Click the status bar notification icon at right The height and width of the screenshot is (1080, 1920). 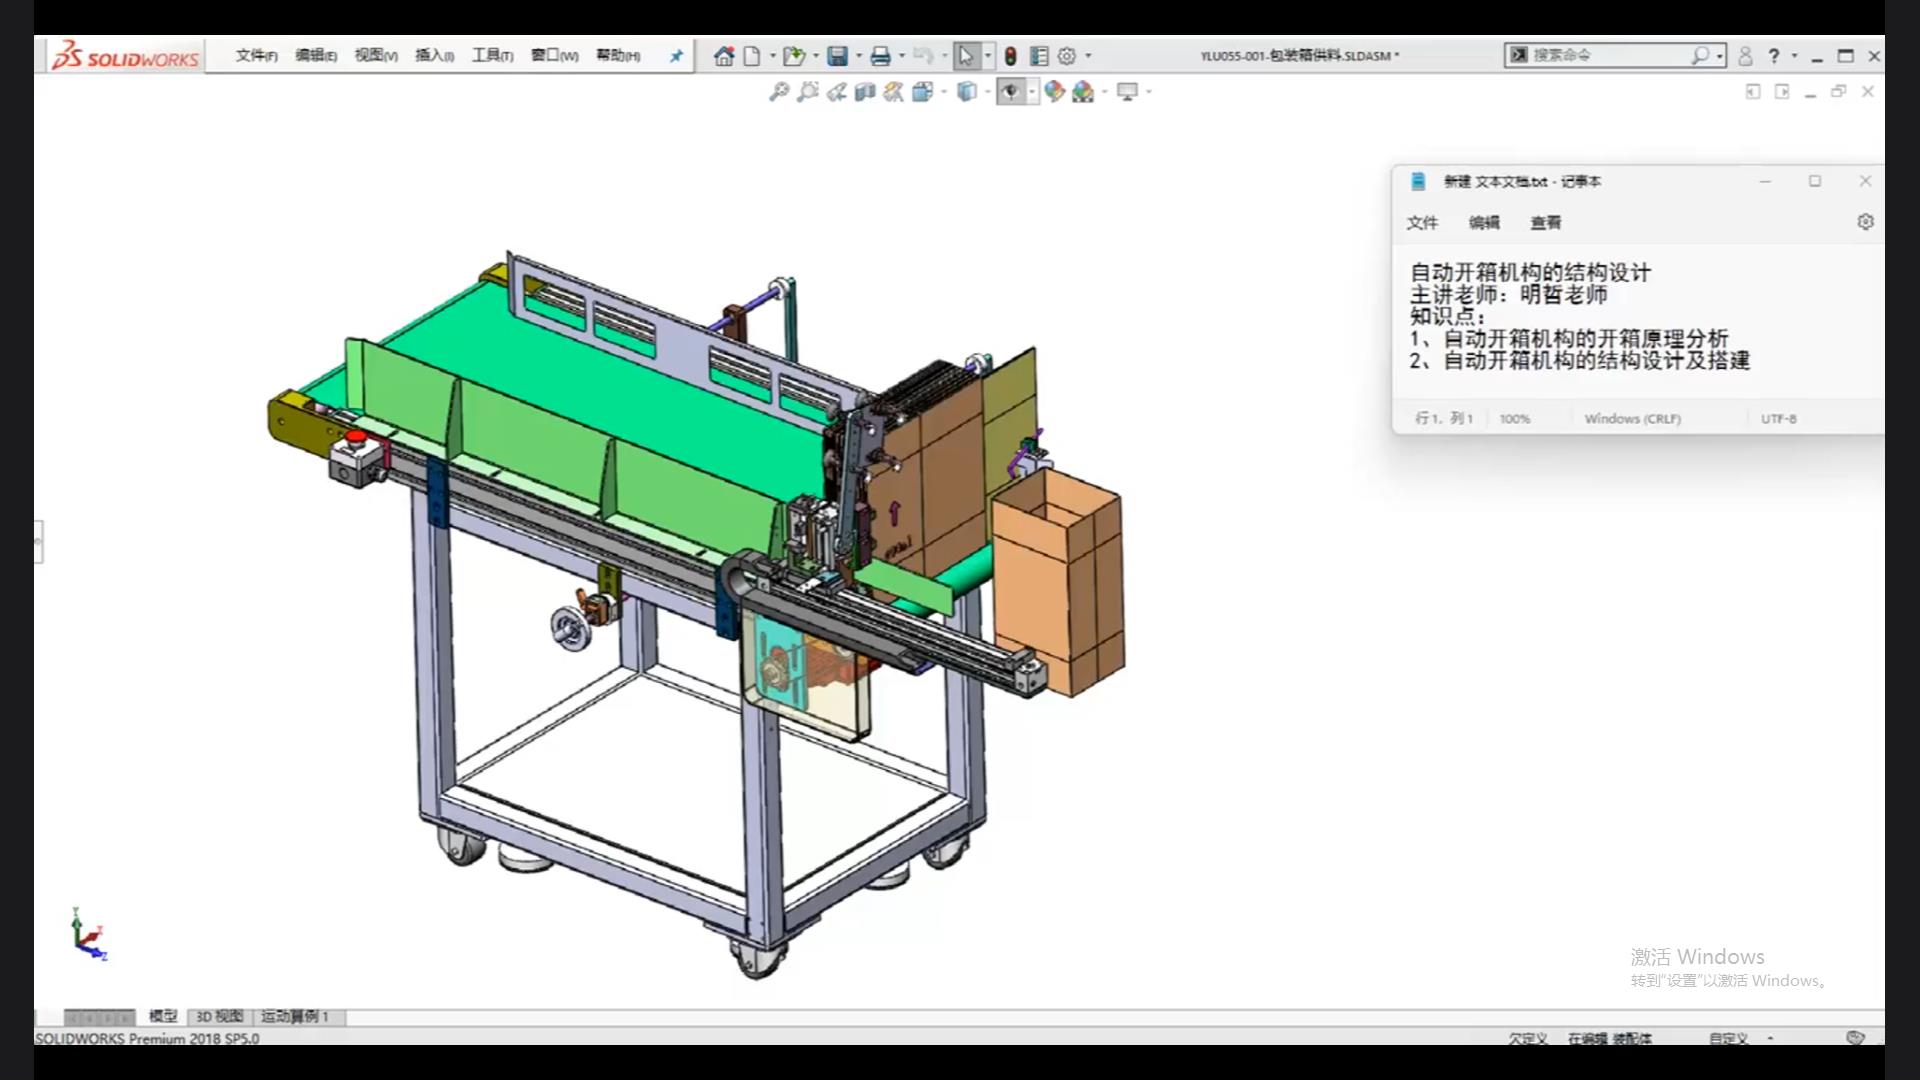coord(1855,1038)
